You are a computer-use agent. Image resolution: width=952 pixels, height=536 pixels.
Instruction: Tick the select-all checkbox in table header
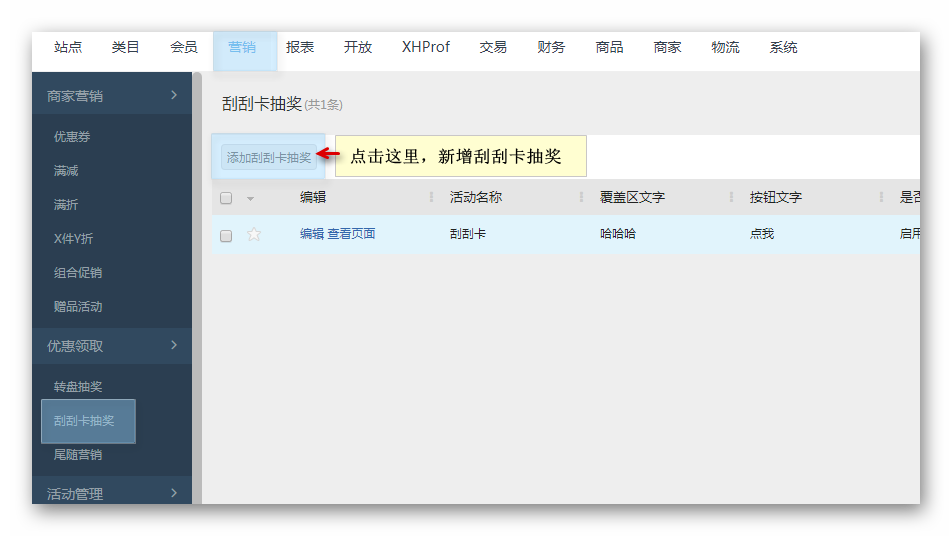(x=226, y=198)
